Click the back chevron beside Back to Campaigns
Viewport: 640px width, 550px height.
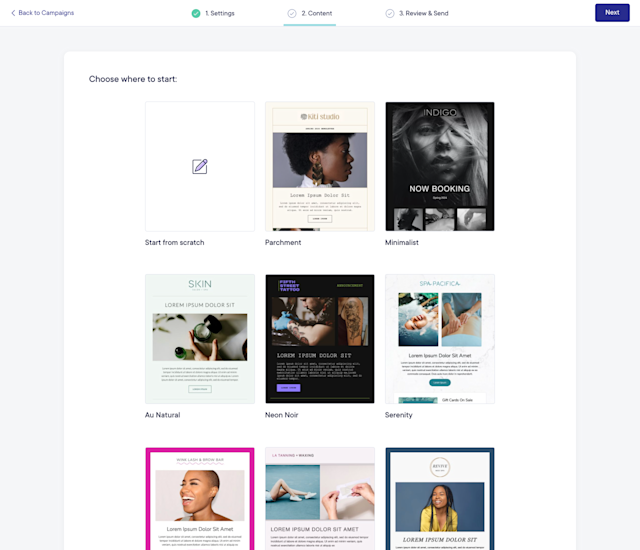point(13,13)
